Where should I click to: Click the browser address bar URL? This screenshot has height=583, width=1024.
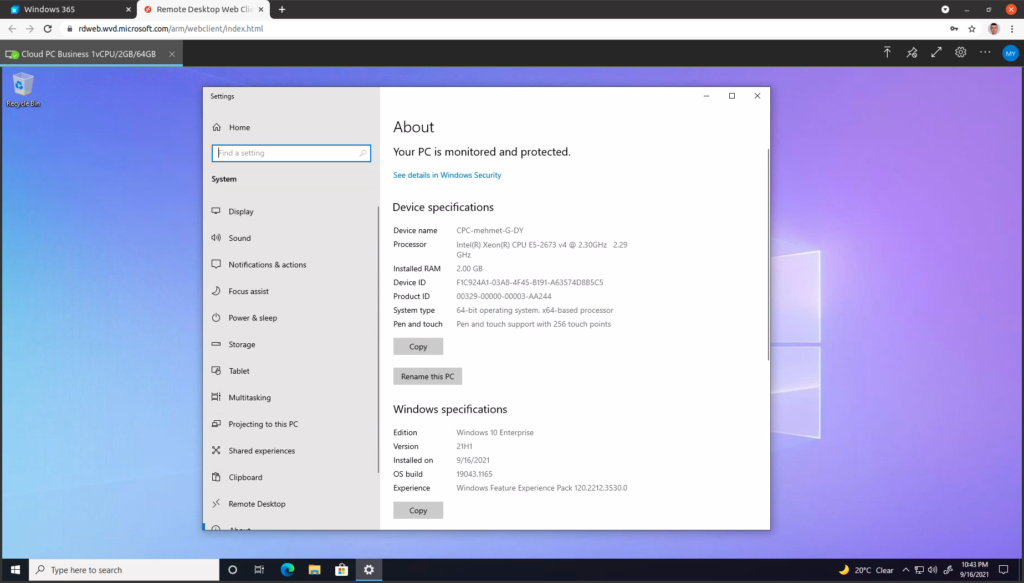click(171, 29)
